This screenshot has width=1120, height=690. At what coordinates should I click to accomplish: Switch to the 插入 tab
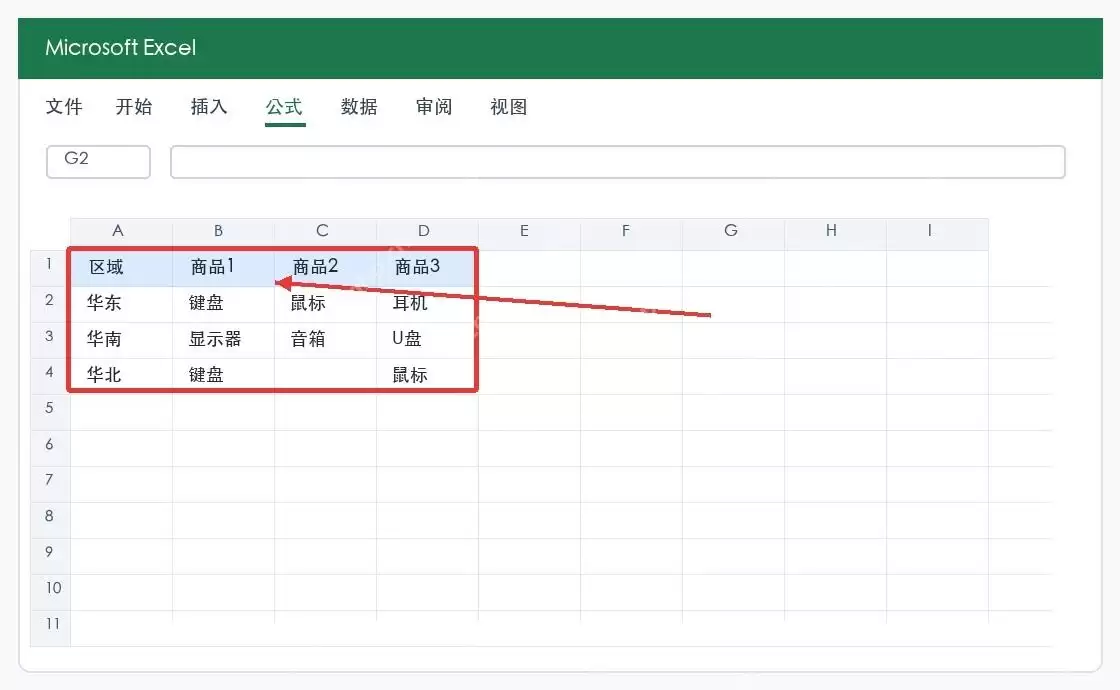[209, 107]
